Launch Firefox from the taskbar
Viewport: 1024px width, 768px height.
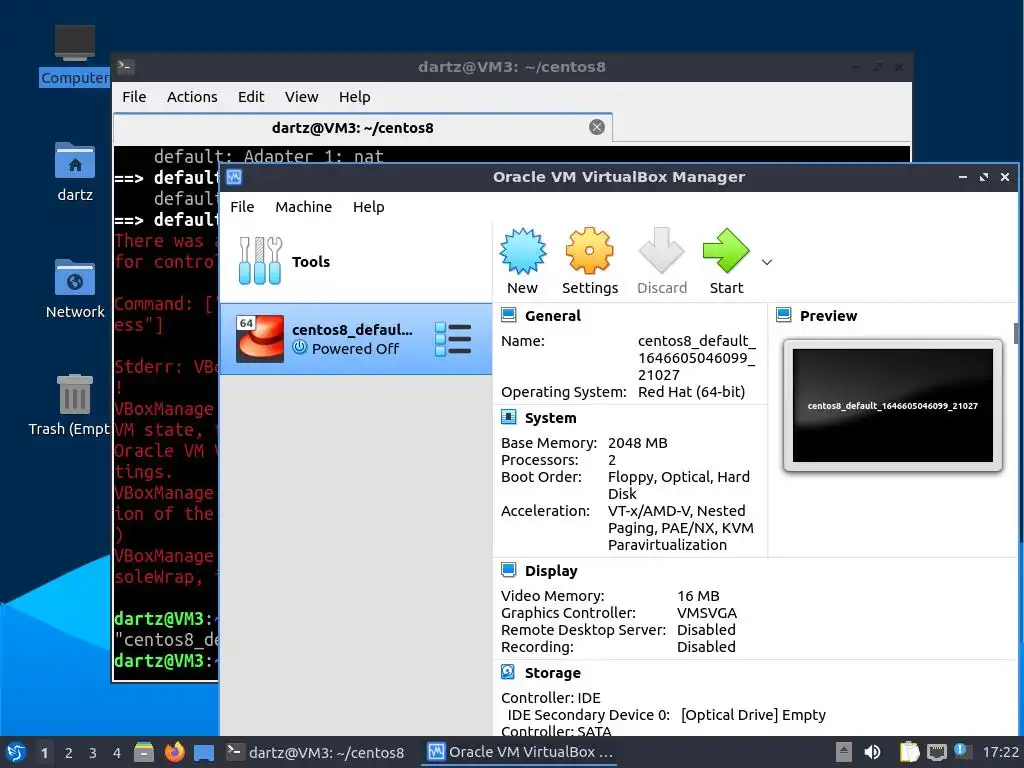(x=174, y=752)
